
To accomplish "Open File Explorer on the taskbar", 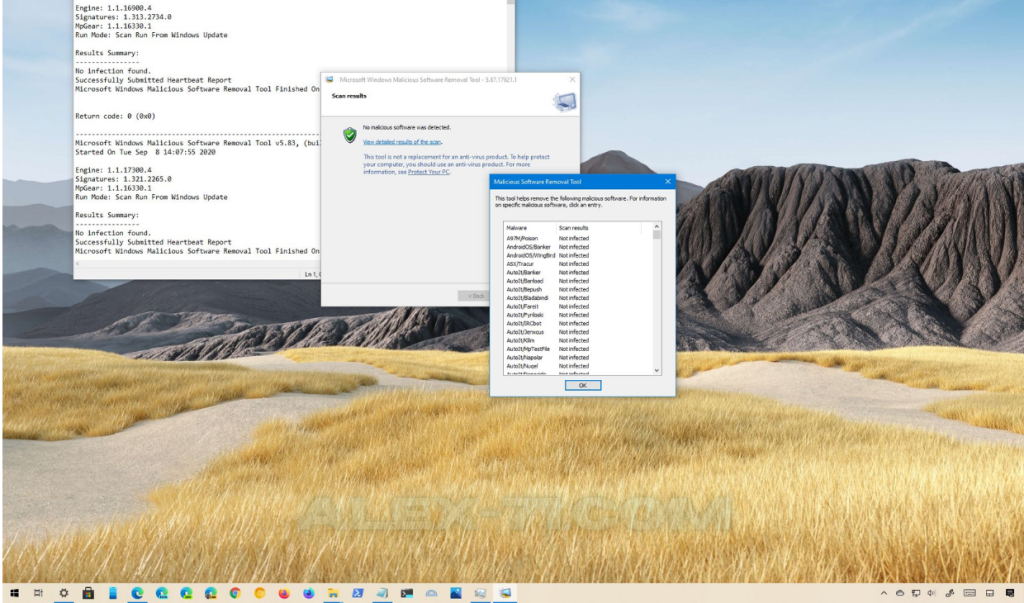I will click(333, 592).
